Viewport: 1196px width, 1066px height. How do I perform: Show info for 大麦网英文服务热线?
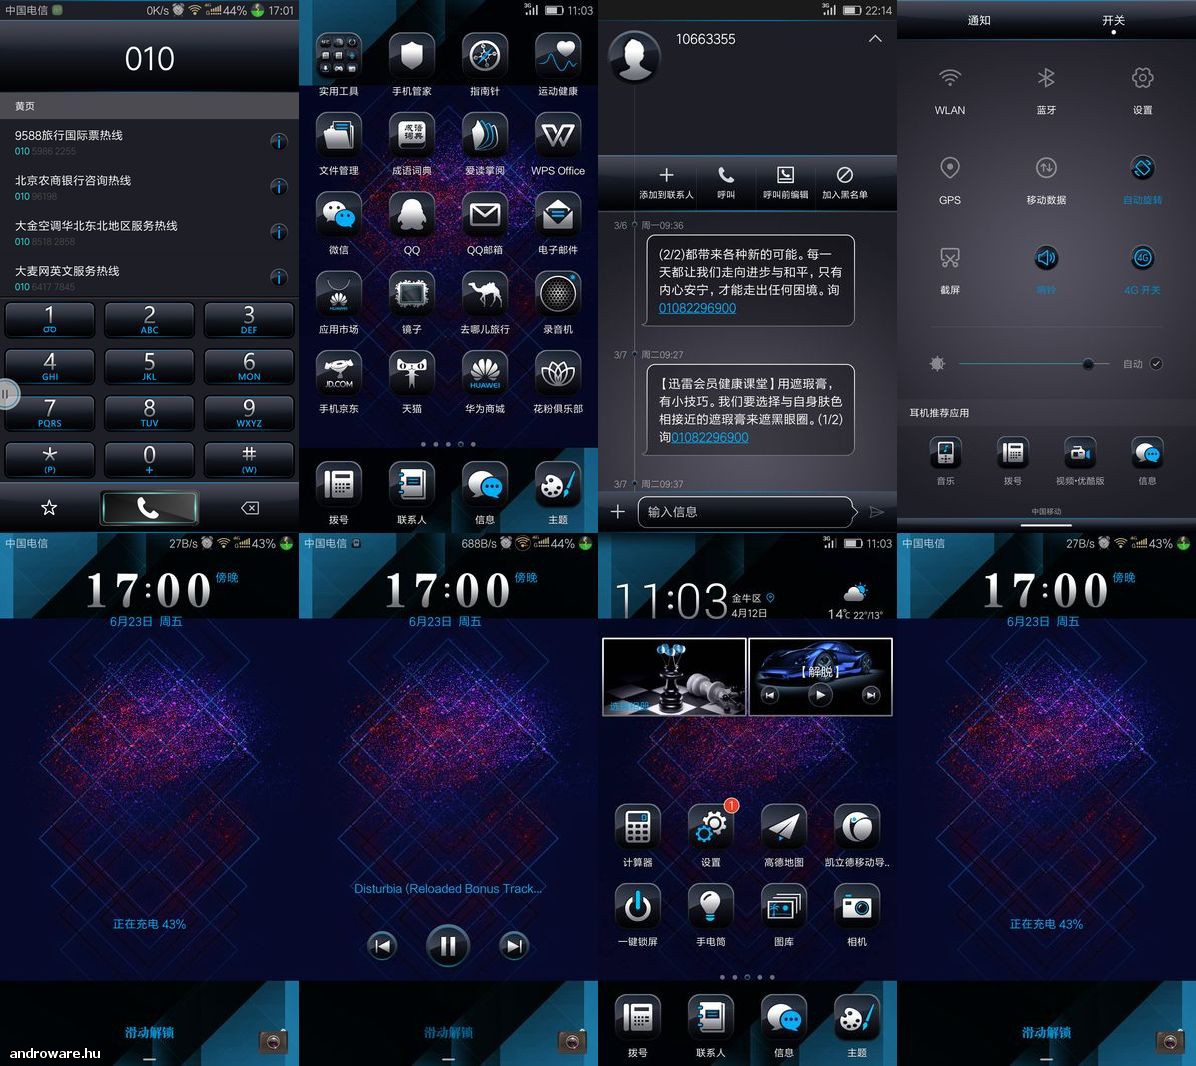coord(279,277)
